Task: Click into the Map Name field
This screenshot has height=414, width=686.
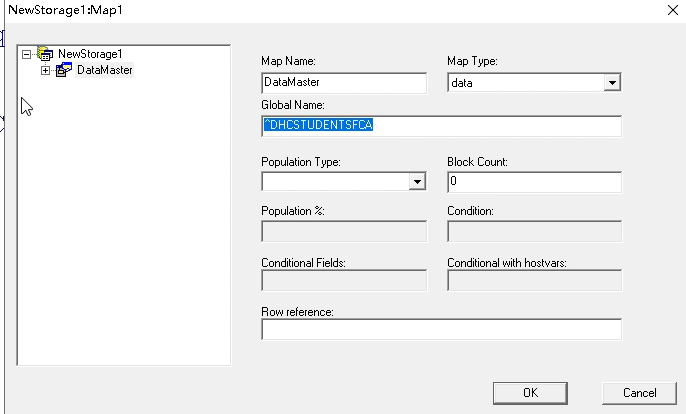Action: tap(343, 83)
